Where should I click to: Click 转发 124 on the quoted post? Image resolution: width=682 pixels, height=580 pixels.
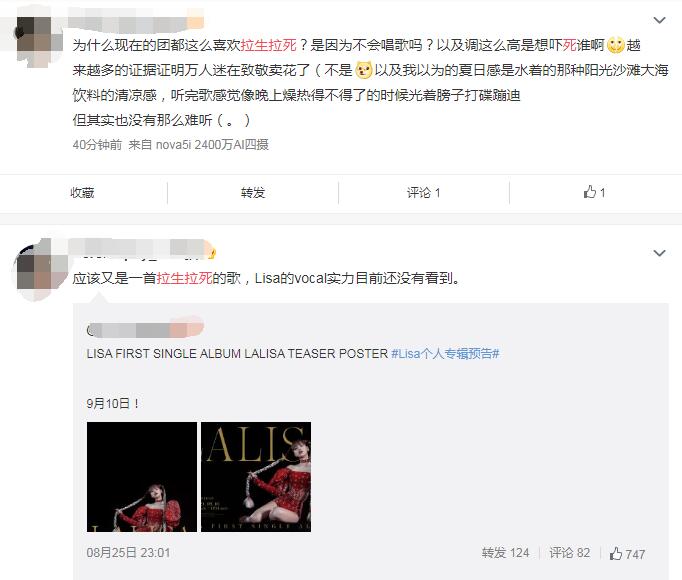tap(505, 553)
